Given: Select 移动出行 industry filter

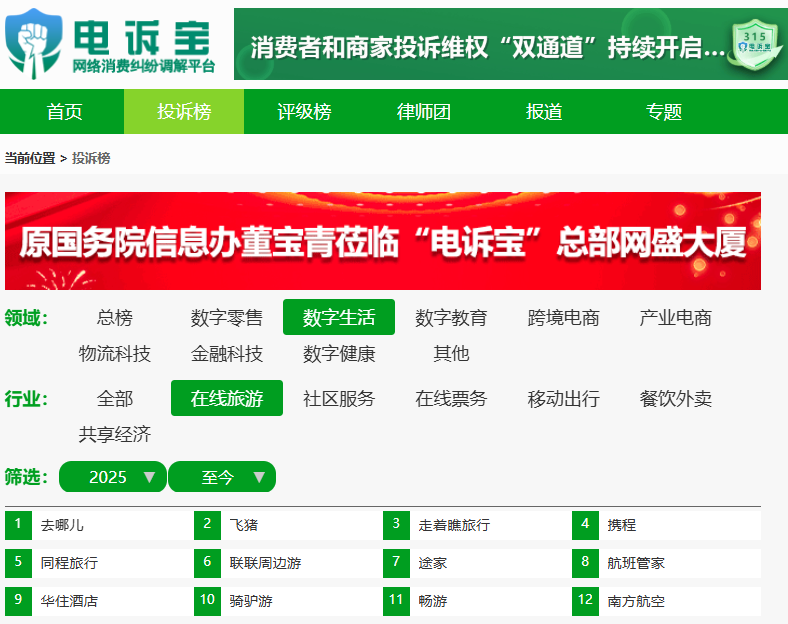Looking at the screenshot, I should click(563, 398).
